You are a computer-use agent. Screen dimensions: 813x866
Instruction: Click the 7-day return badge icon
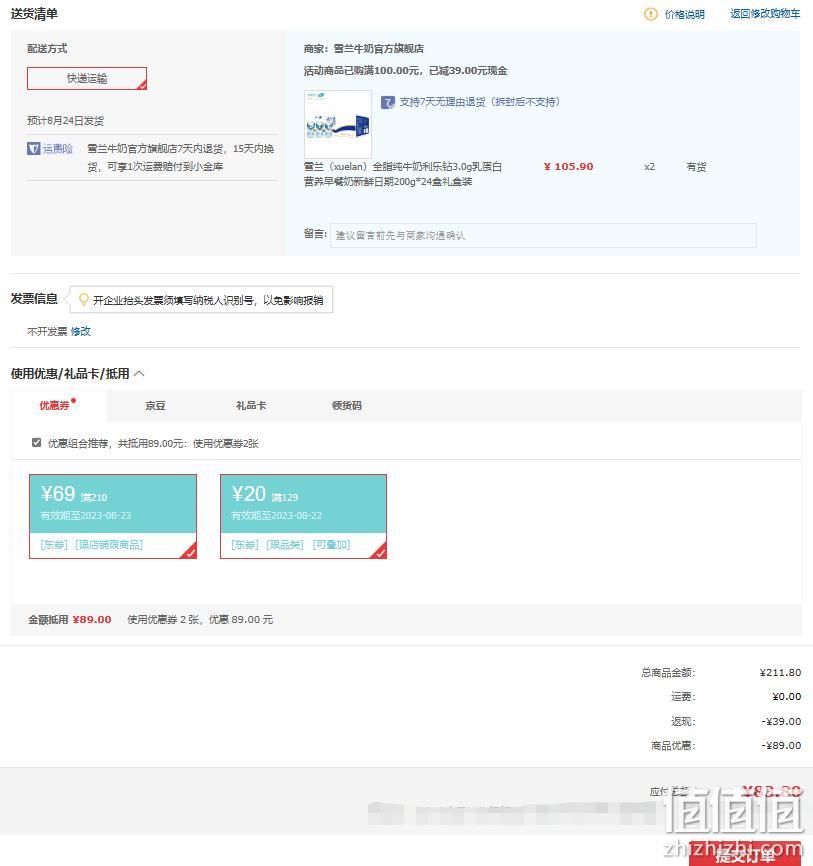(388, 102)
